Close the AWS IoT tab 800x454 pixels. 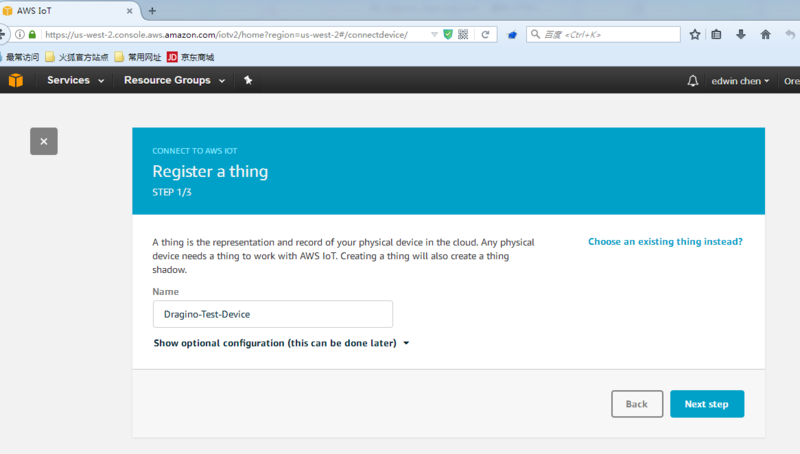(x=130, y=11)
